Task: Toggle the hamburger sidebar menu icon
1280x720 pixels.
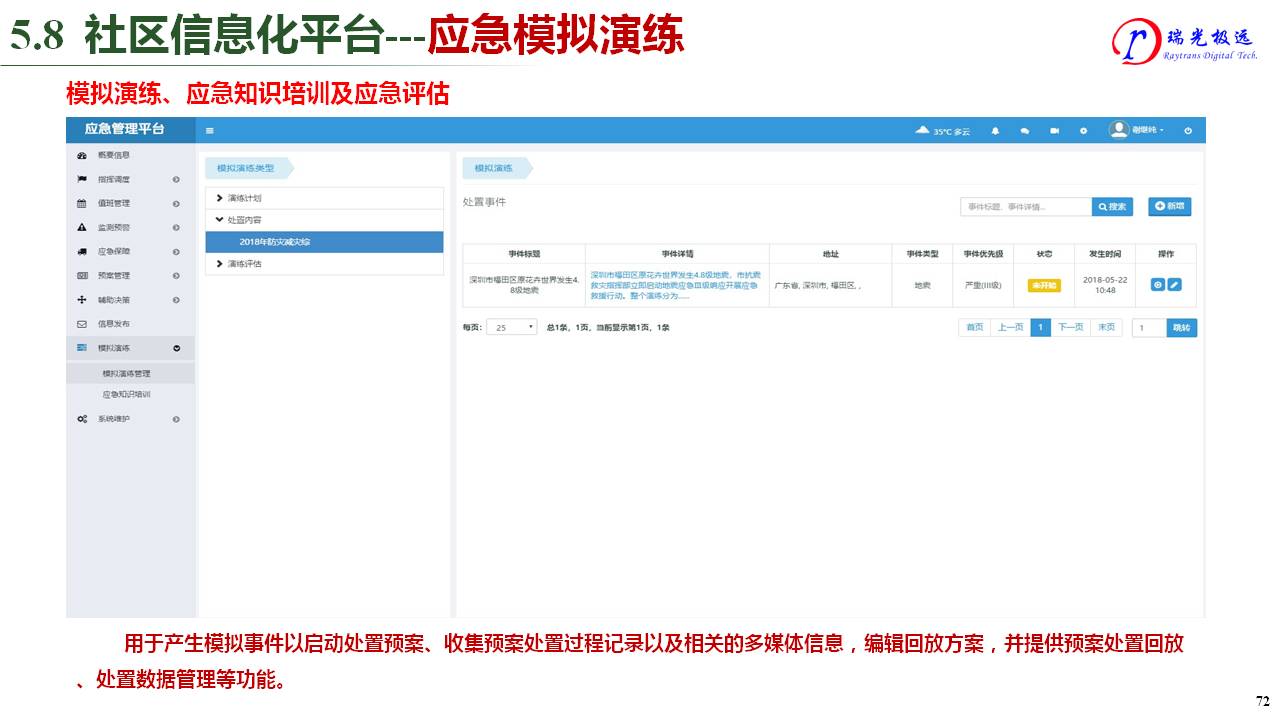Action: tap(210, 131)
